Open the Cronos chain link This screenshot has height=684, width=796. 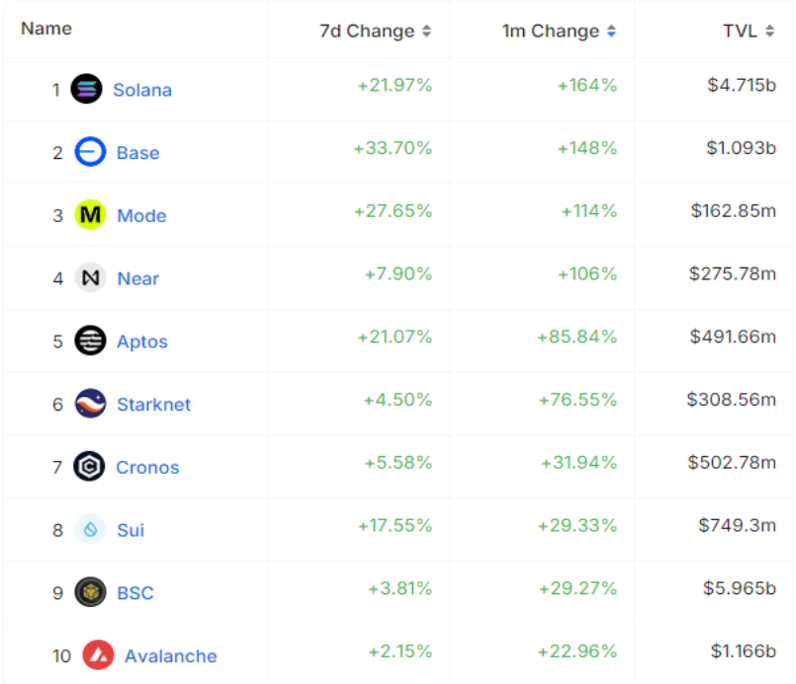pyautogui.click(x=148, y=468)
